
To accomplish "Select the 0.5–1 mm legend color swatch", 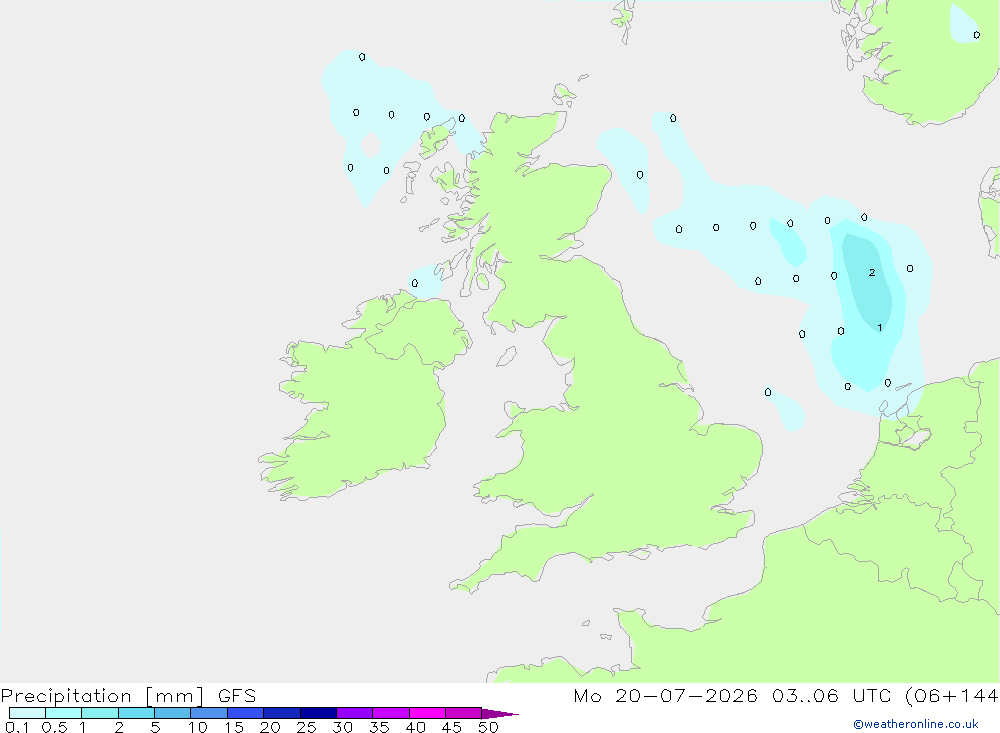I will pyautogui.click(x=64, y=713).
